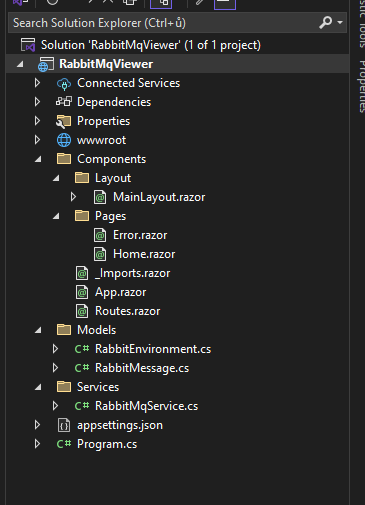Viewport: 365px width, 505px height.
Task: Select the Home.razor file name
Action: pyautogui.click(x=144, y=254)
